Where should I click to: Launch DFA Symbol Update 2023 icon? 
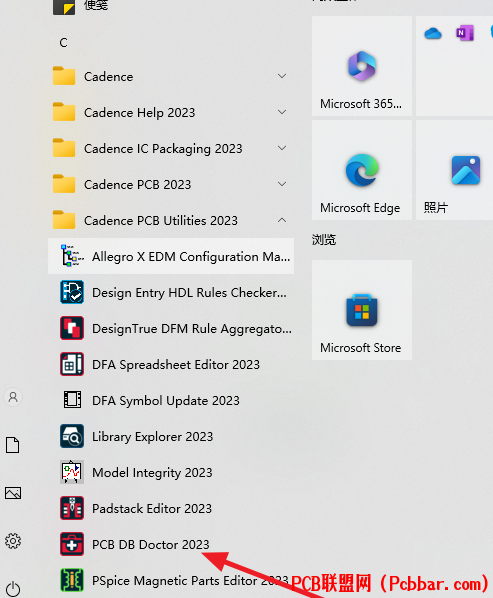point(72,400)
